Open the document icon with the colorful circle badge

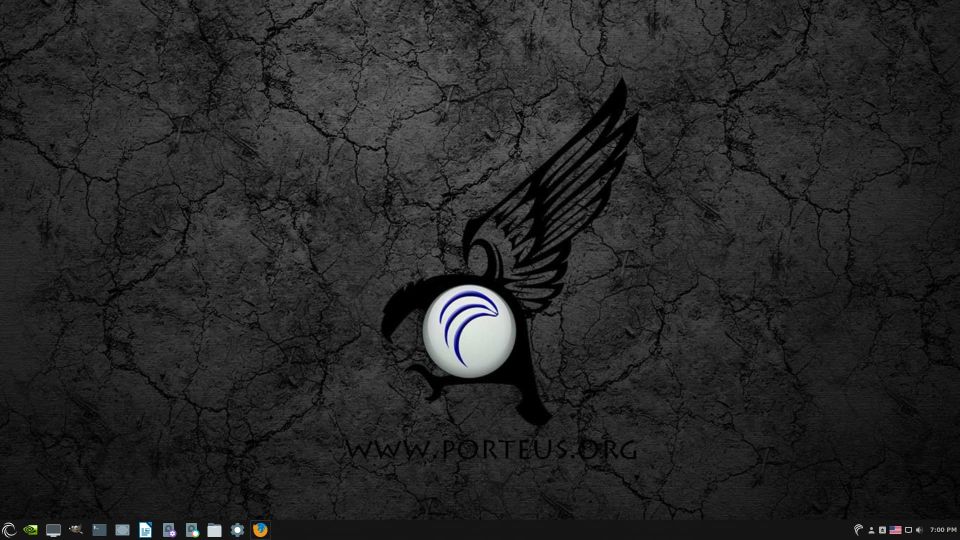[192, 530]
